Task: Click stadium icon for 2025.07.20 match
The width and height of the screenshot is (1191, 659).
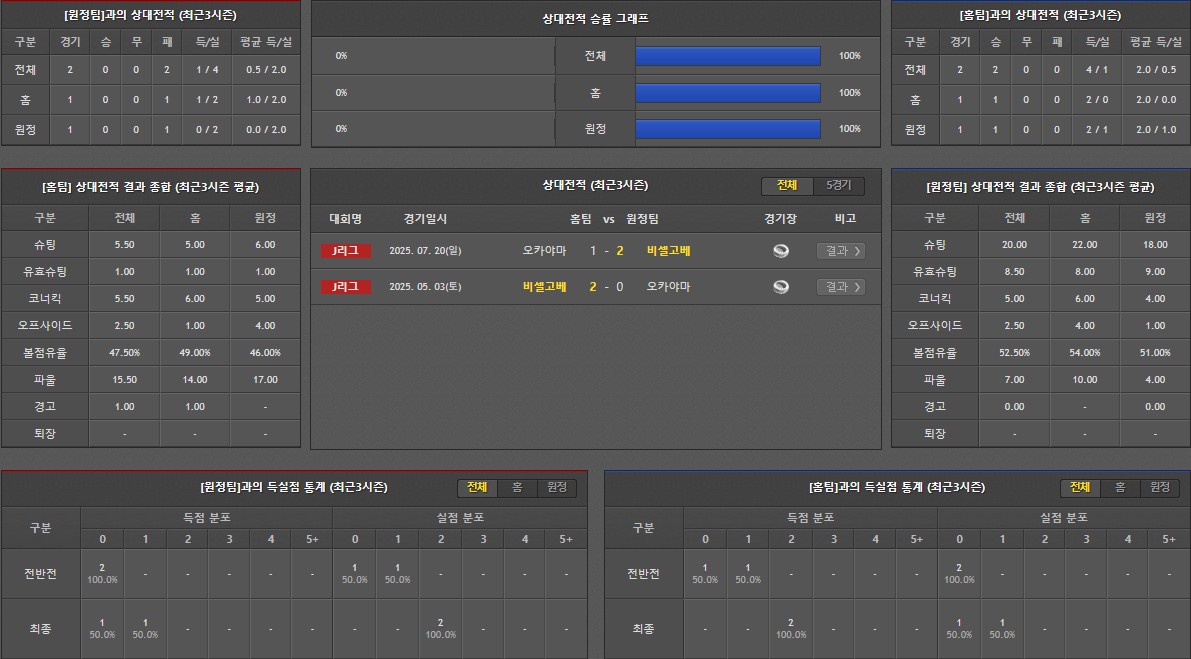Action: pos(781,251)
